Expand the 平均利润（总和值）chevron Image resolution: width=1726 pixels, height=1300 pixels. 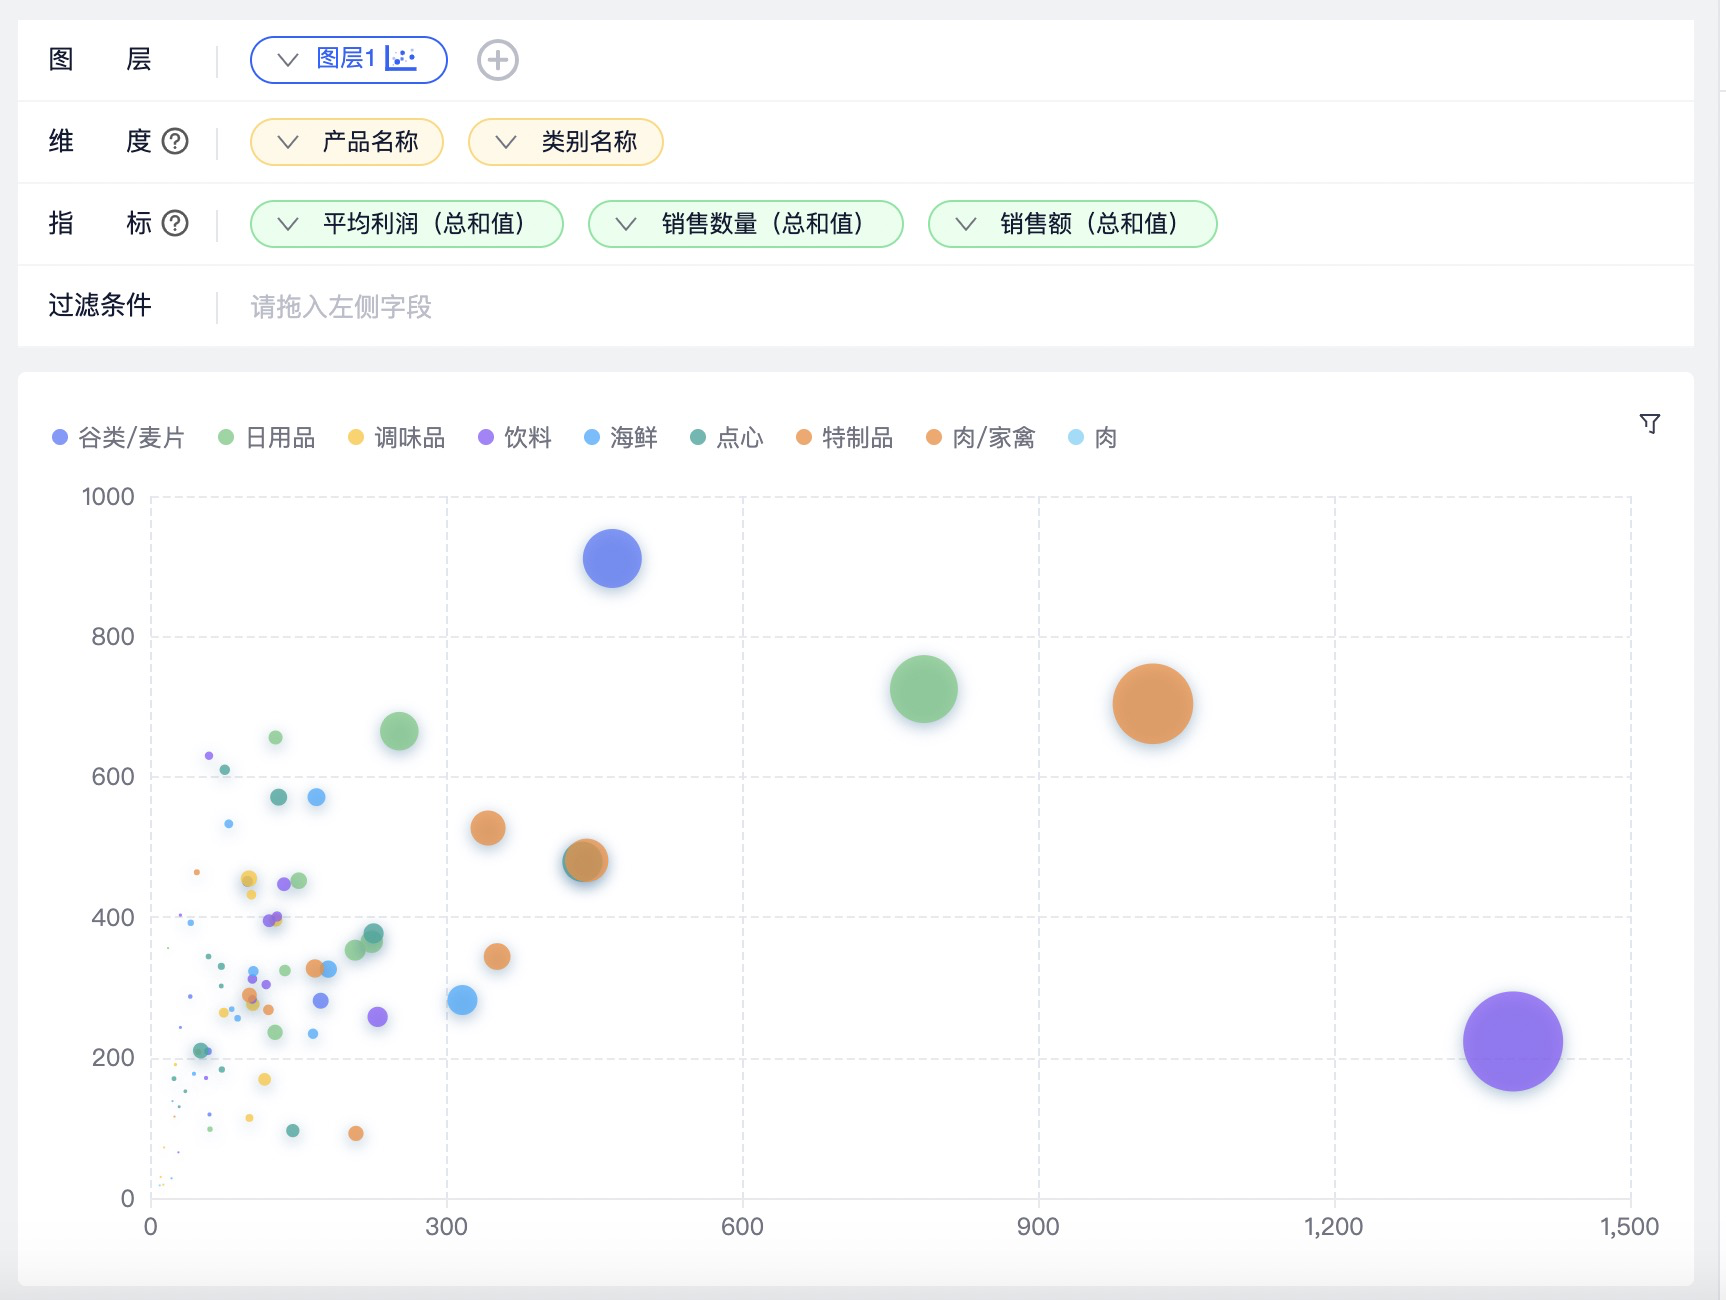tap(288, 224)
